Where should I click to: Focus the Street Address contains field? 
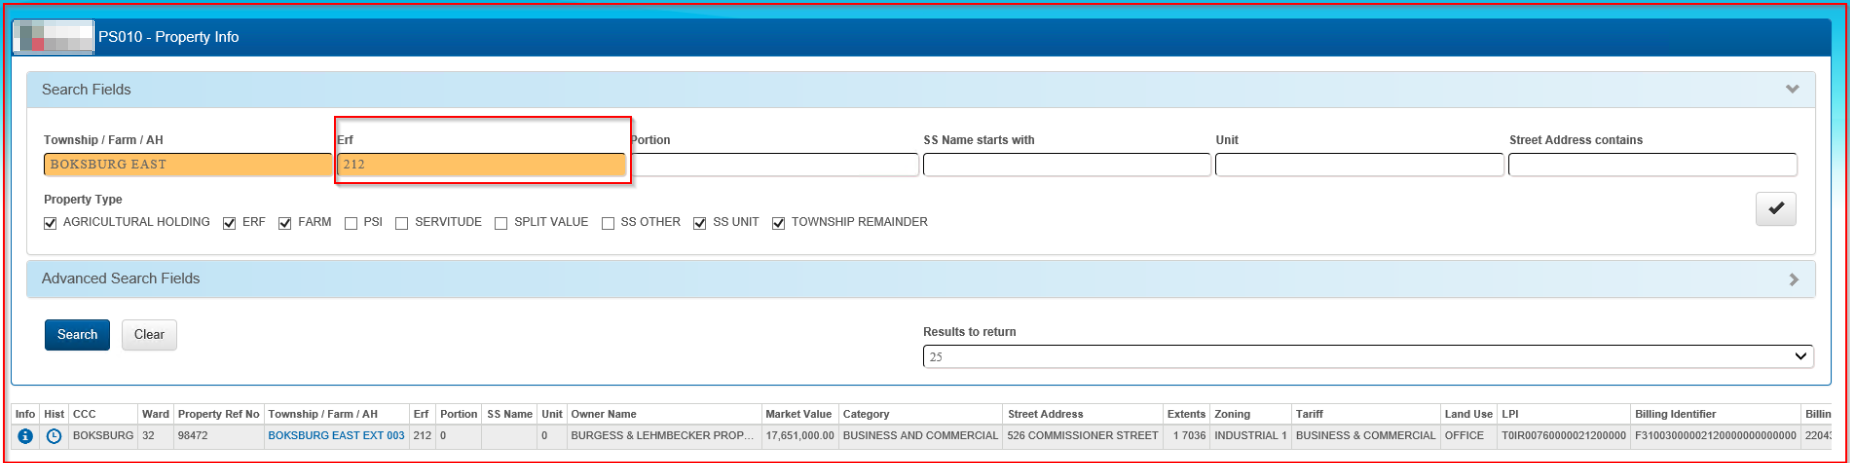pyautogui.click(x=1652, y=165)
